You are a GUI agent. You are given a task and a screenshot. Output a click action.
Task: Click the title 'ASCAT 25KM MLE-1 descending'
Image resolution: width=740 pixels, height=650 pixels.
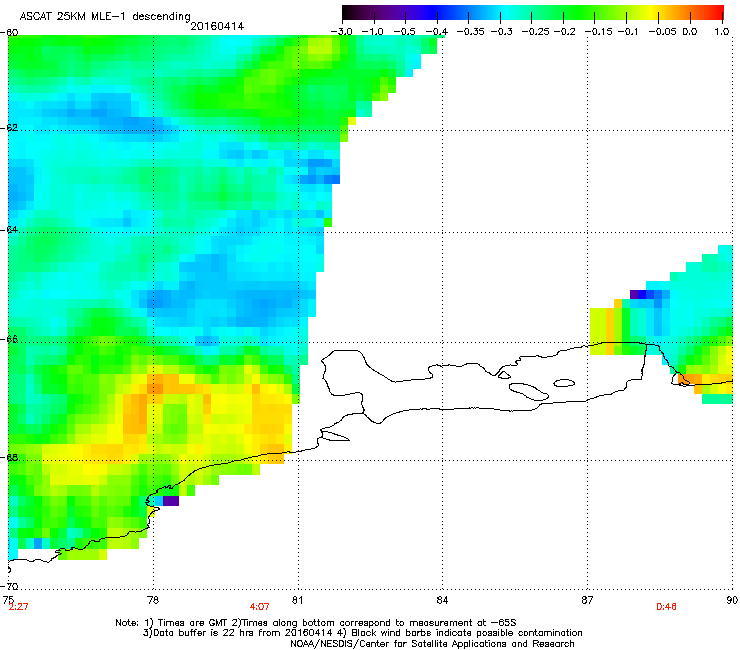(x=105, y=17)
